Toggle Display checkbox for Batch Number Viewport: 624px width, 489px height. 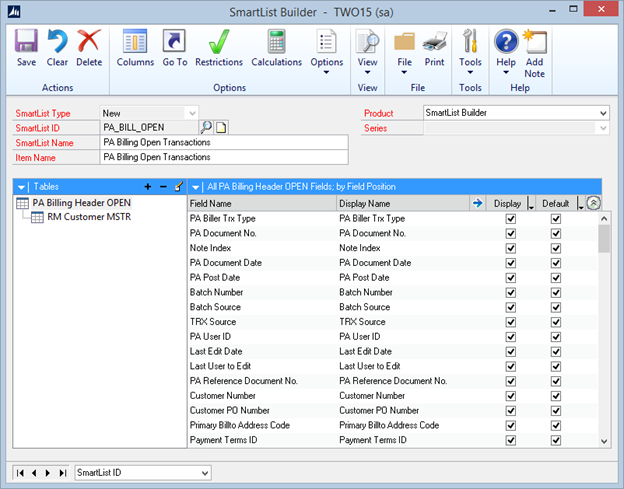(511, 292)
